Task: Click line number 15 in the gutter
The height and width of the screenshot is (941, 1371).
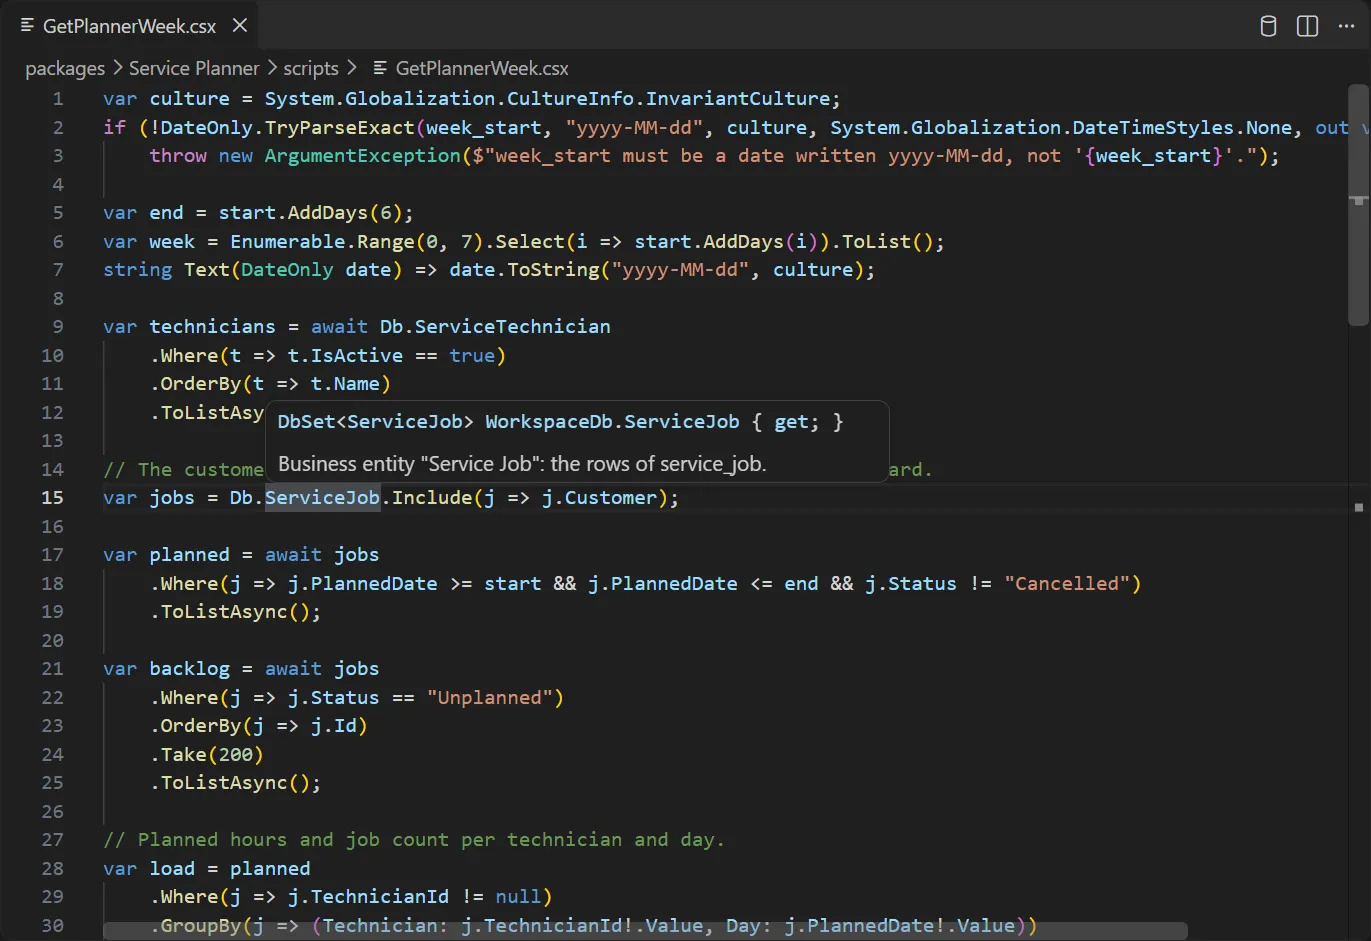Action: click(x=52, y=498)
